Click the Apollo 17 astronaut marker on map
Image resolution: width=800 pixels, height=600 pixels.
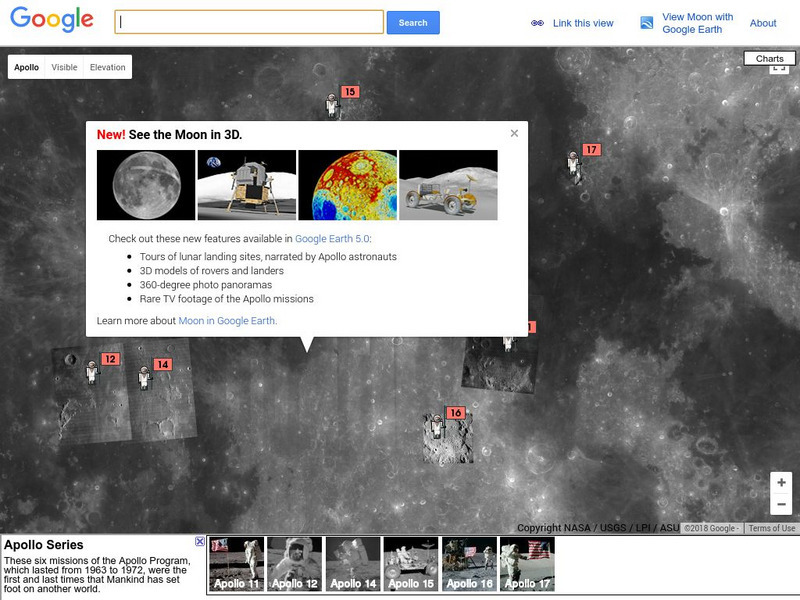click(x=574, y=165)
